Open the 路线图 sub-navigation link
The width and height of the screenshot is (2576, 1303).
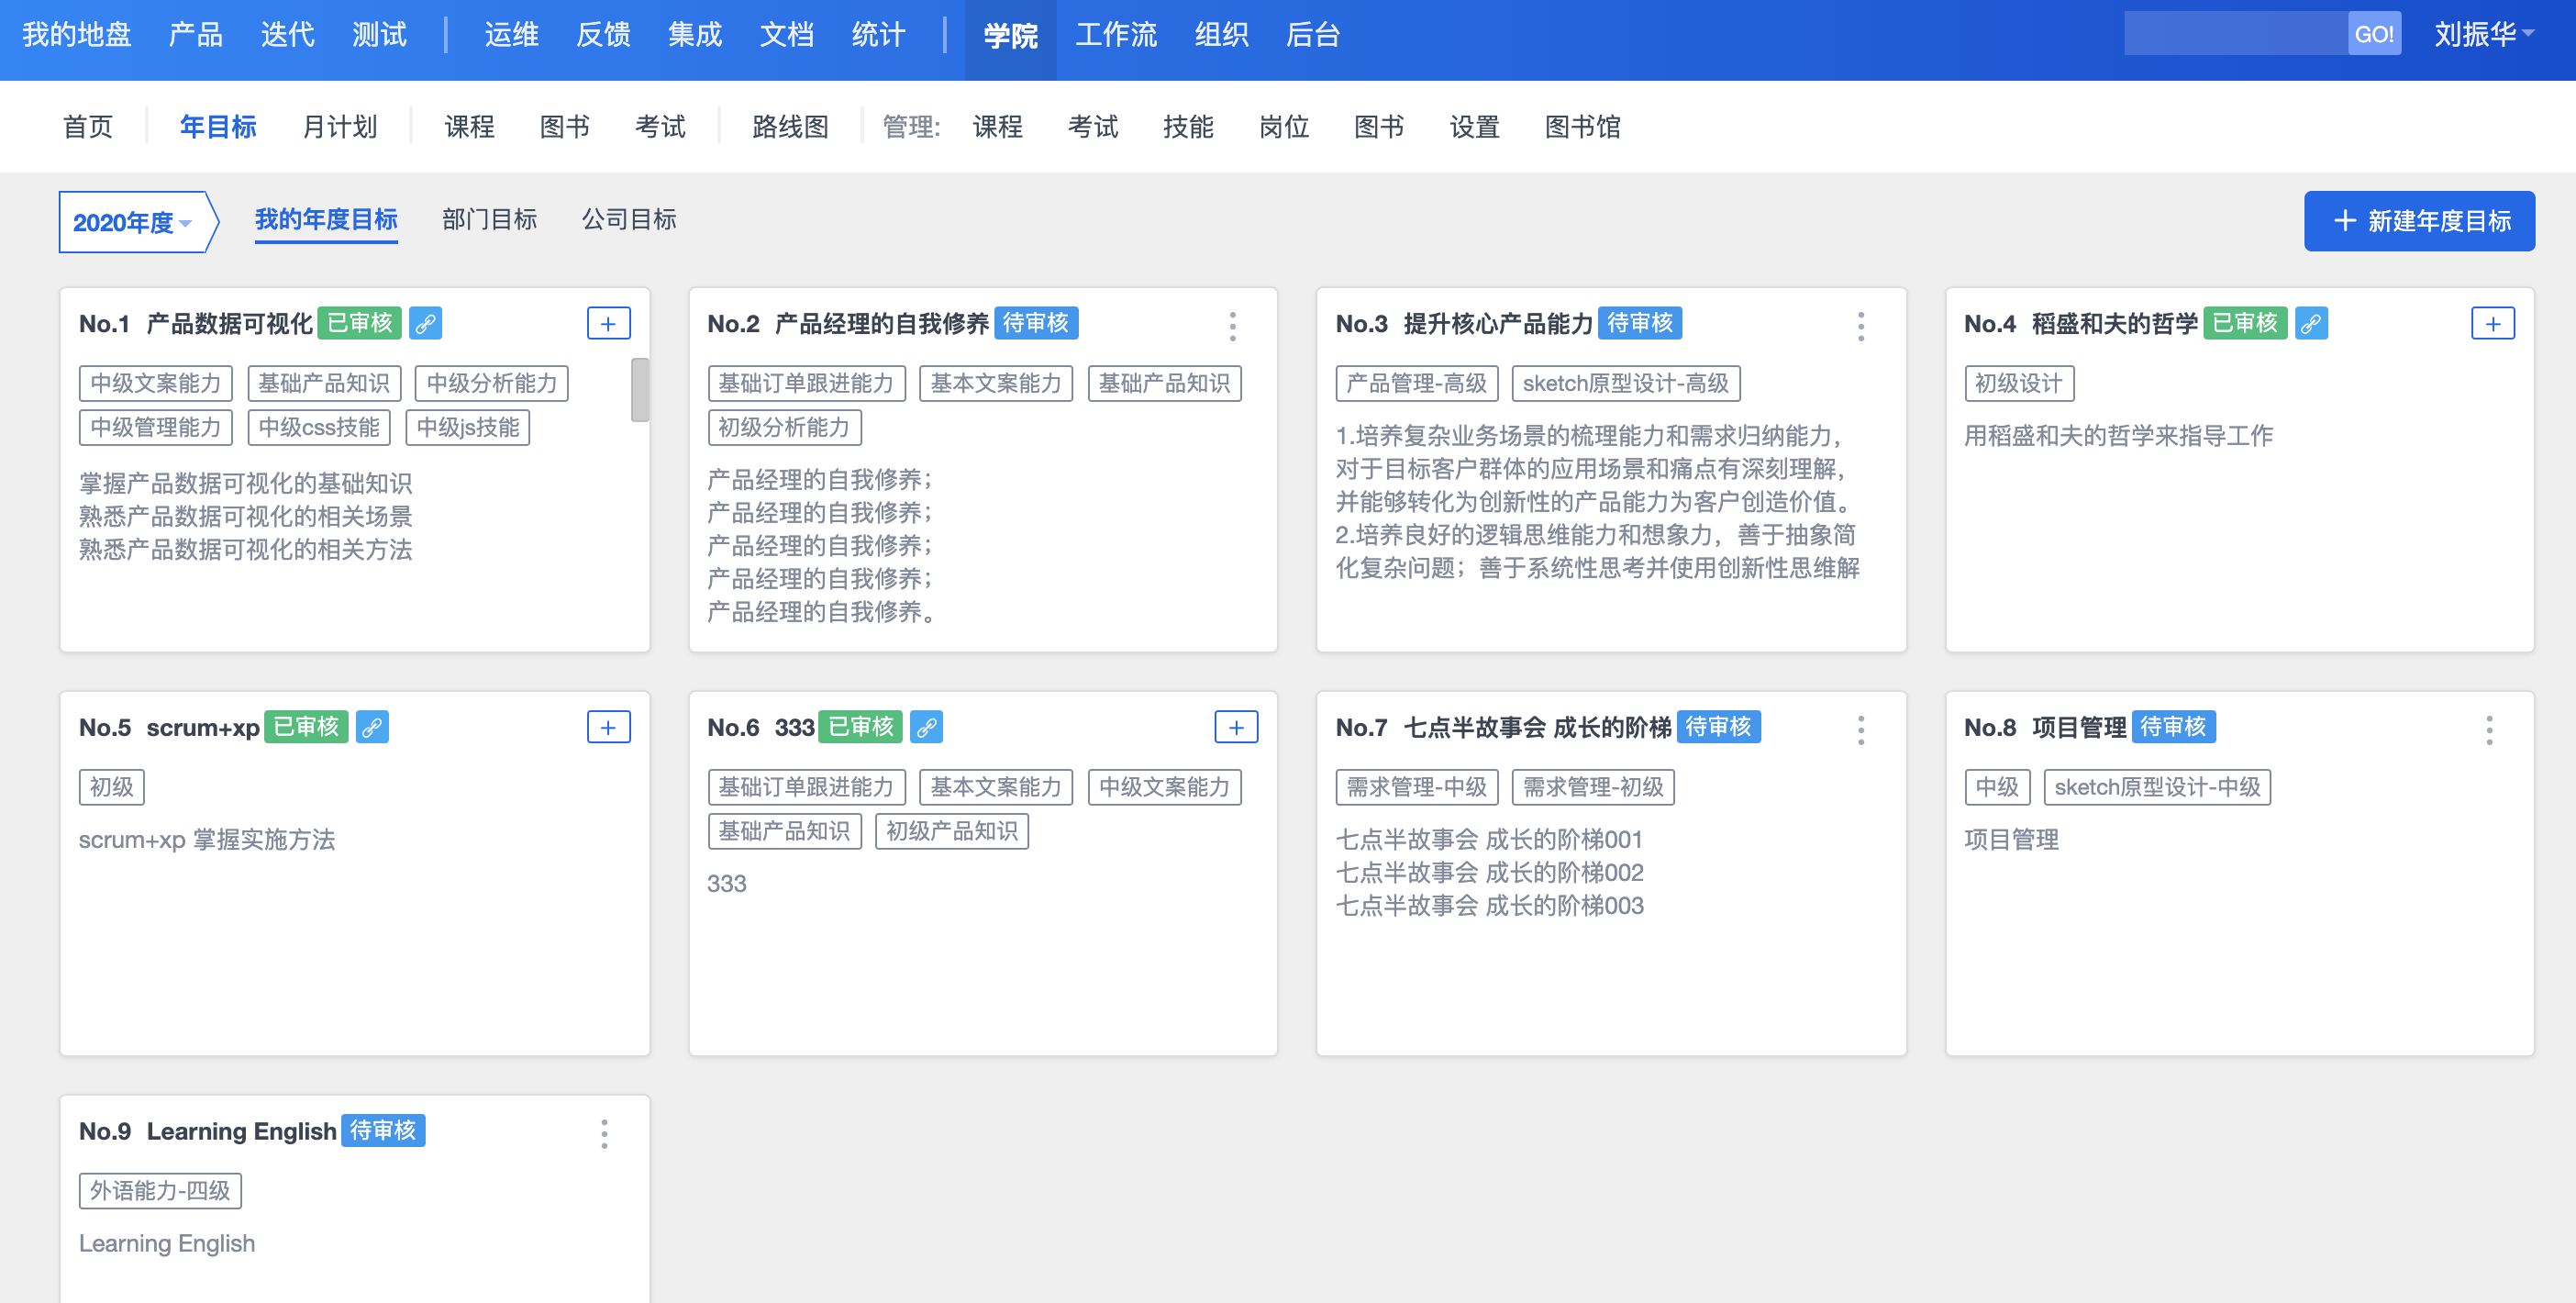790,127
